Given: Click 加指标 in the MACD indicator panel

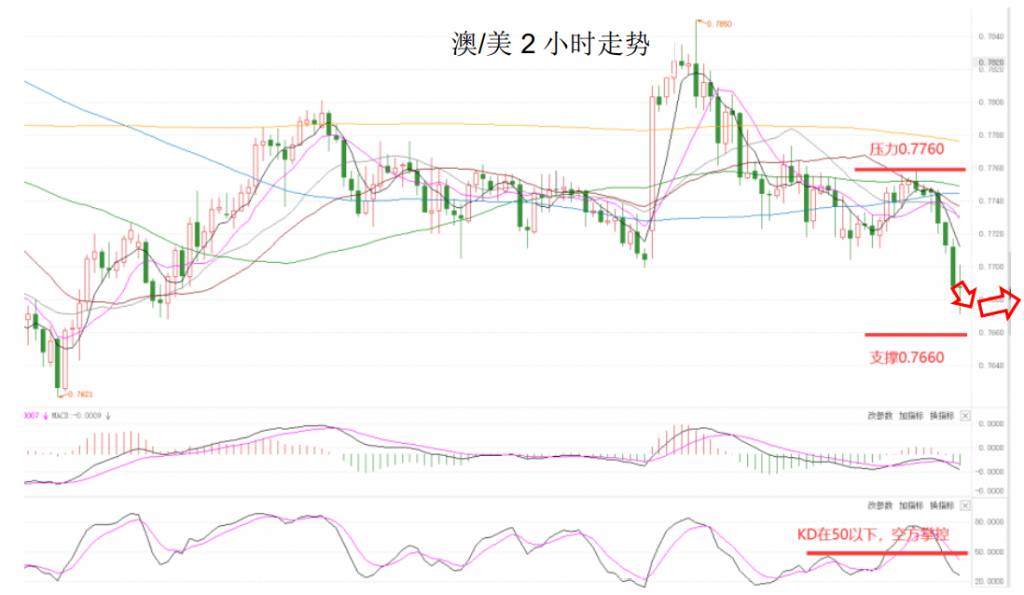Looking at the screenshot, I should [910, 416].
